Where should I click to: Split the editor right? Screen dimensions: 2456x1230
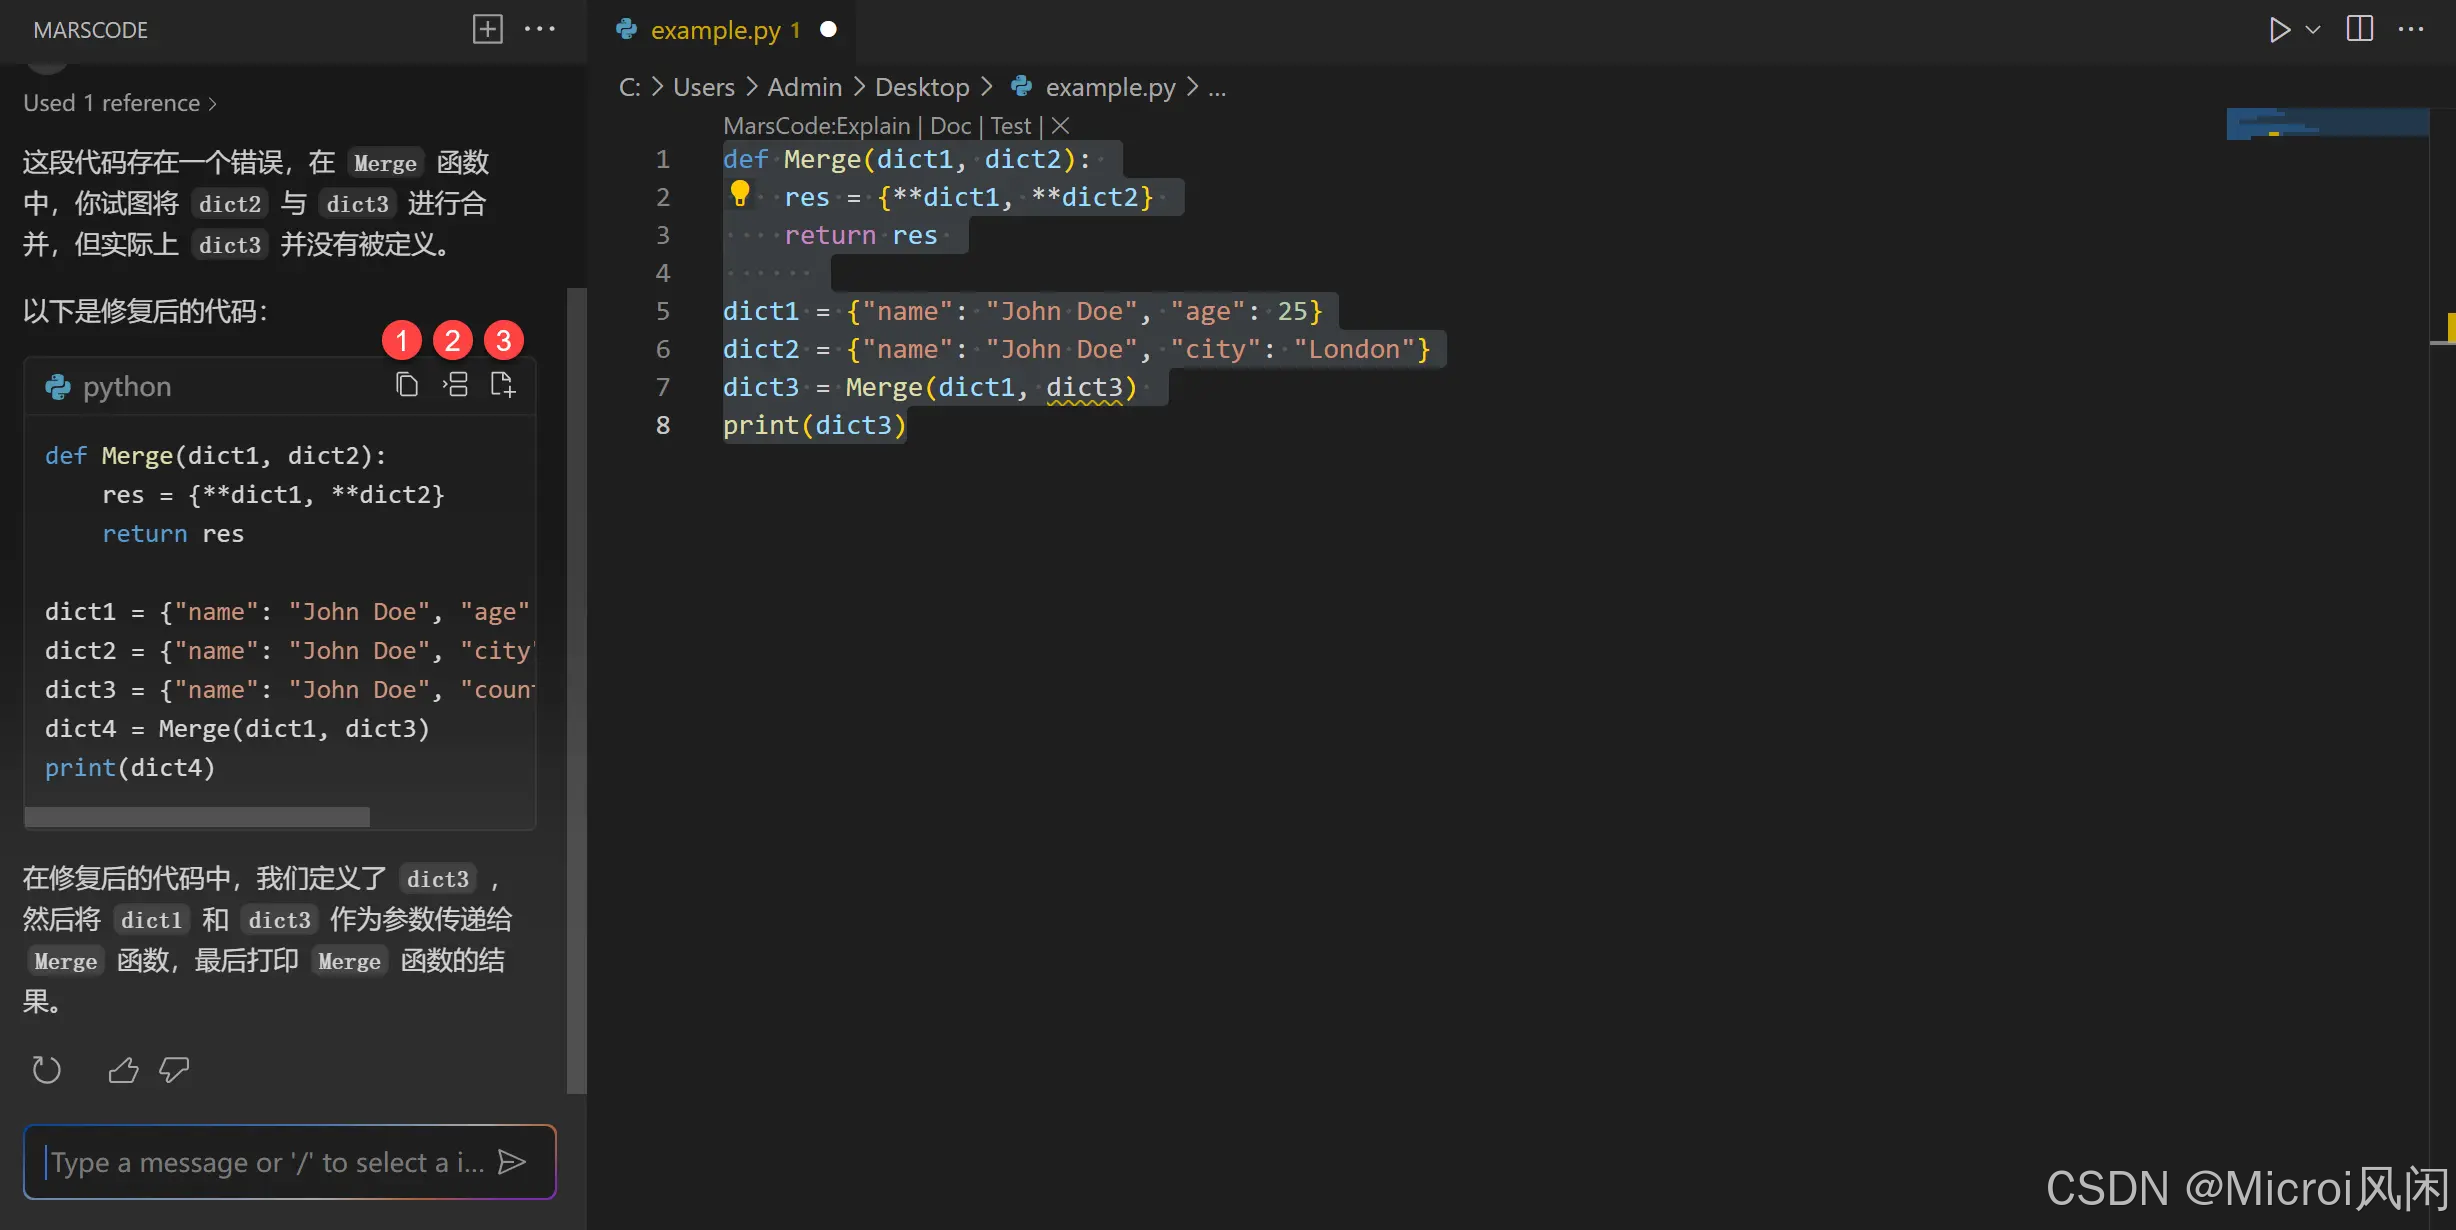pyautogui.click(x=2360, y=29)
